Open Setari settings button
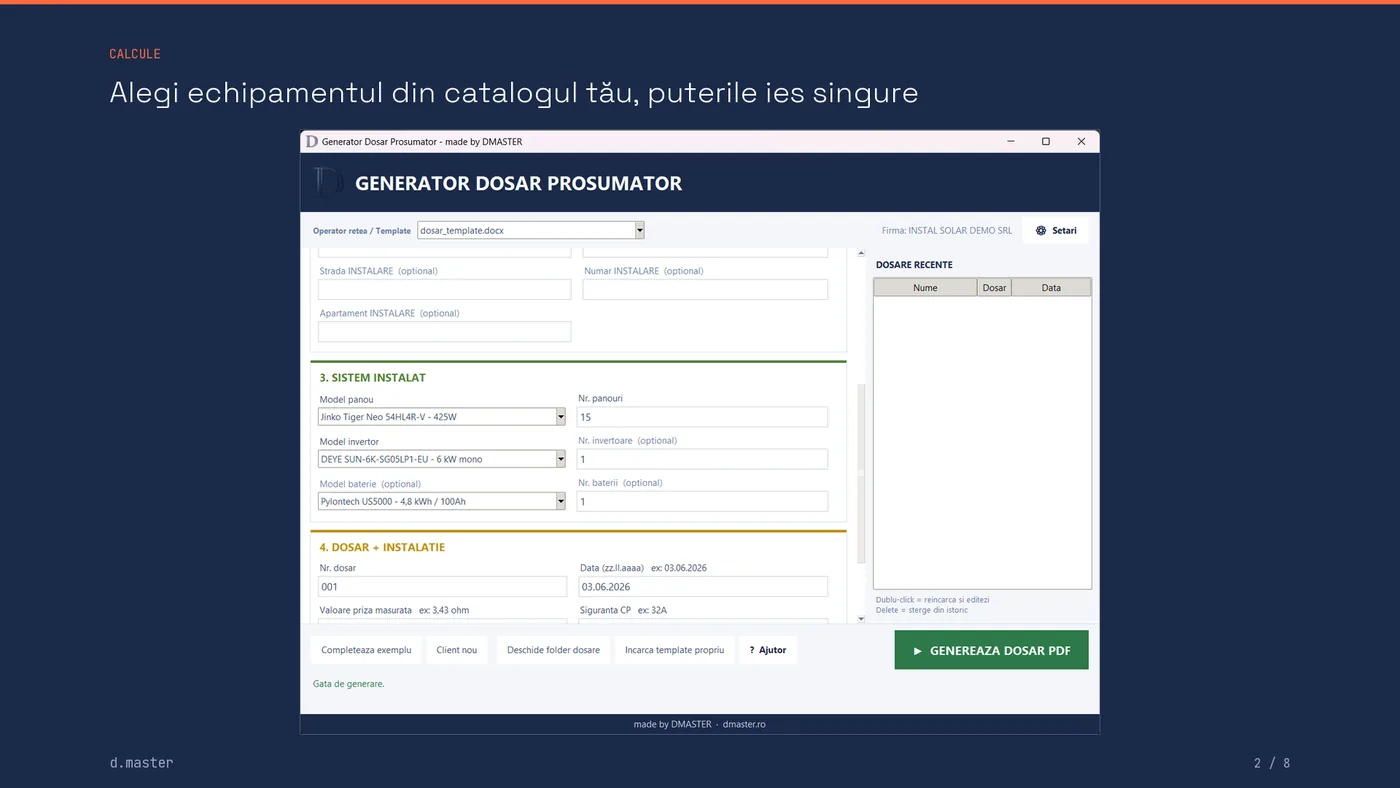Viewport: 1400px width, 788px height. pos(1056,230)
